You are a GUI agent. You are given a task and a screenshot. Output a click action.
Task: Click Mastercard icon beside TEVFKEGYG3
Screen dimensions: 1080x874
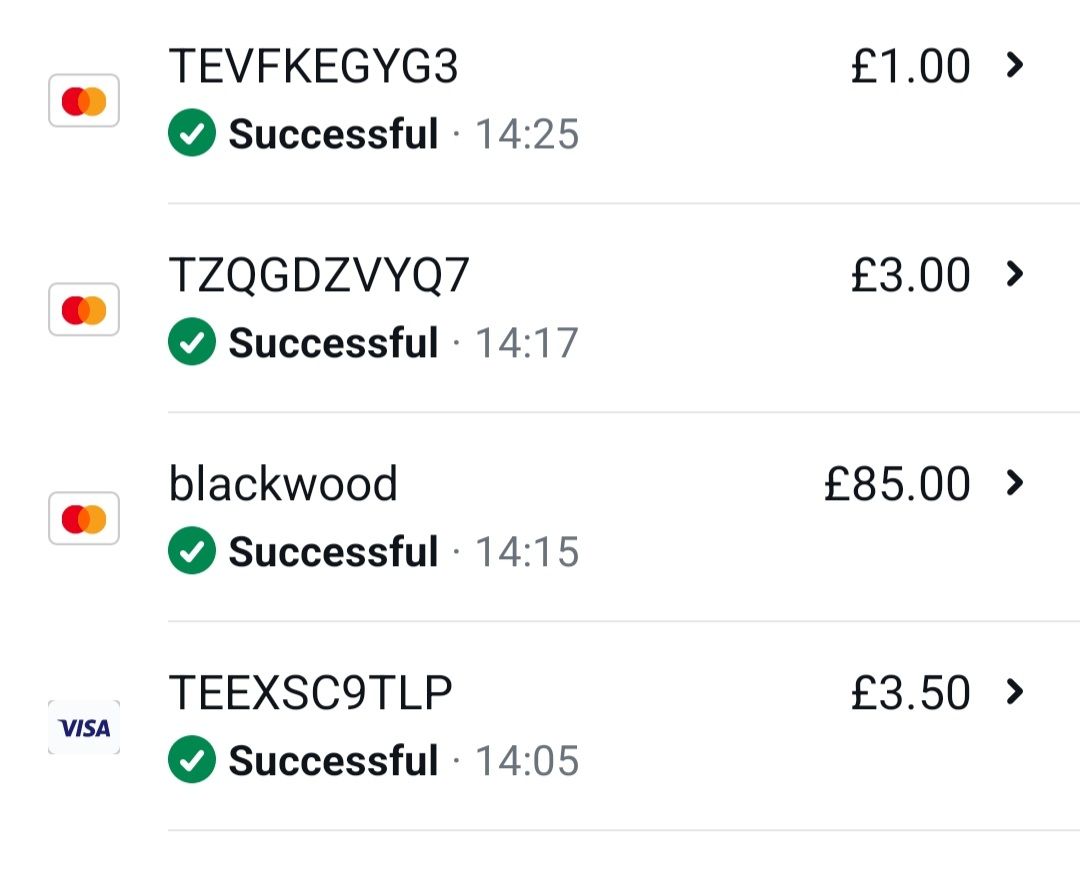pyautogui.click(x=84, y=101)
